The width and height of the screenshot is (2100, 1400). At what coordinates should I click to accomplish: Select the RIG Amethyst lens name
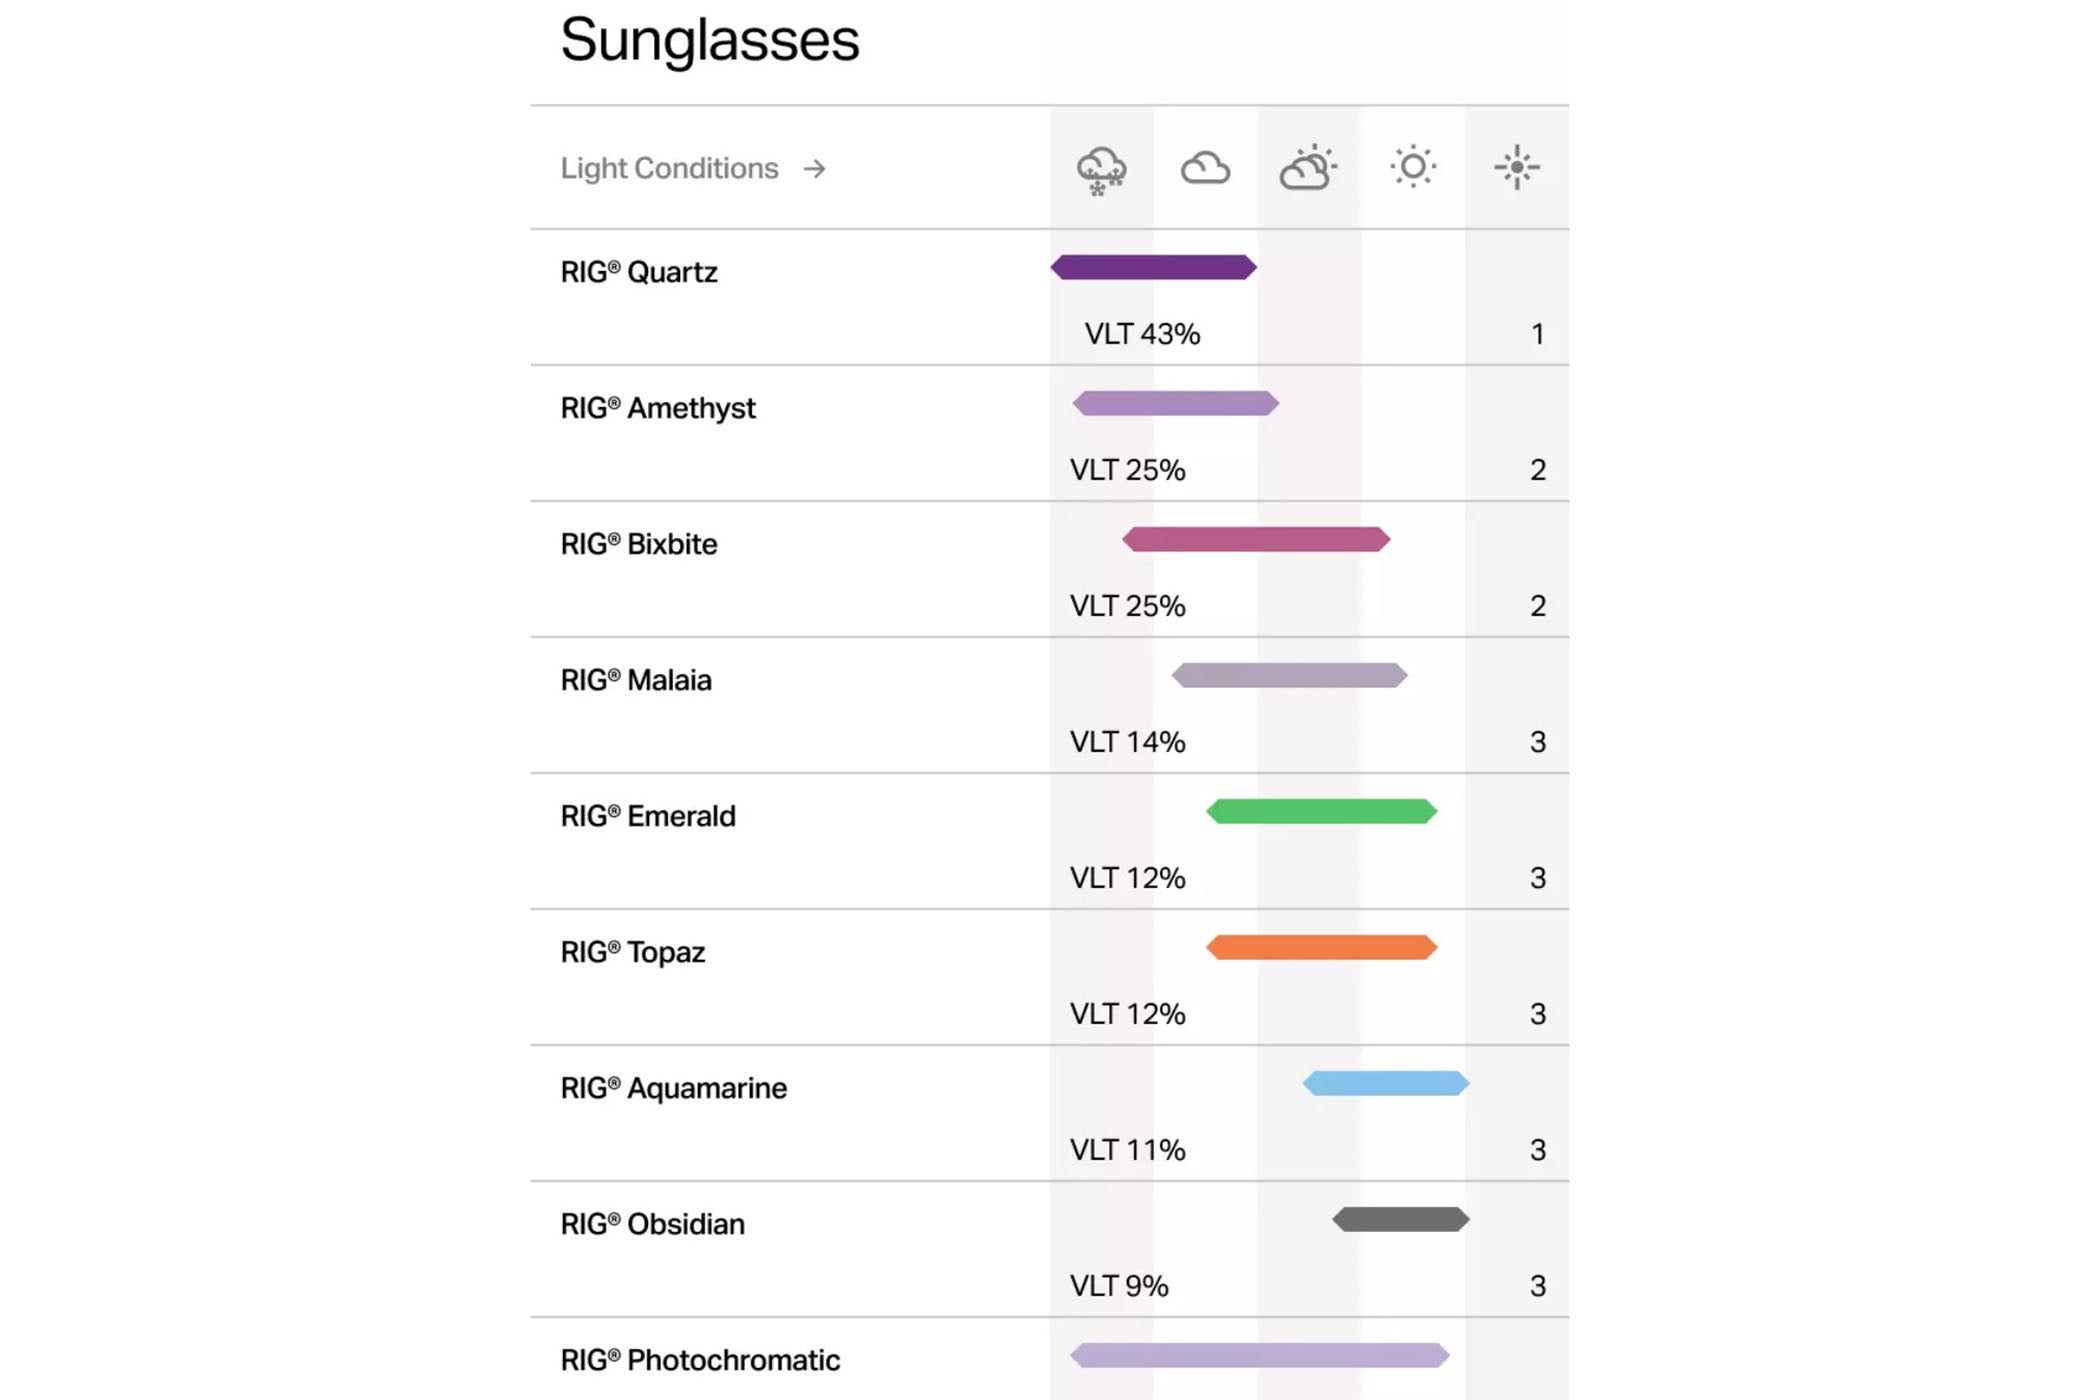(658, 408)
